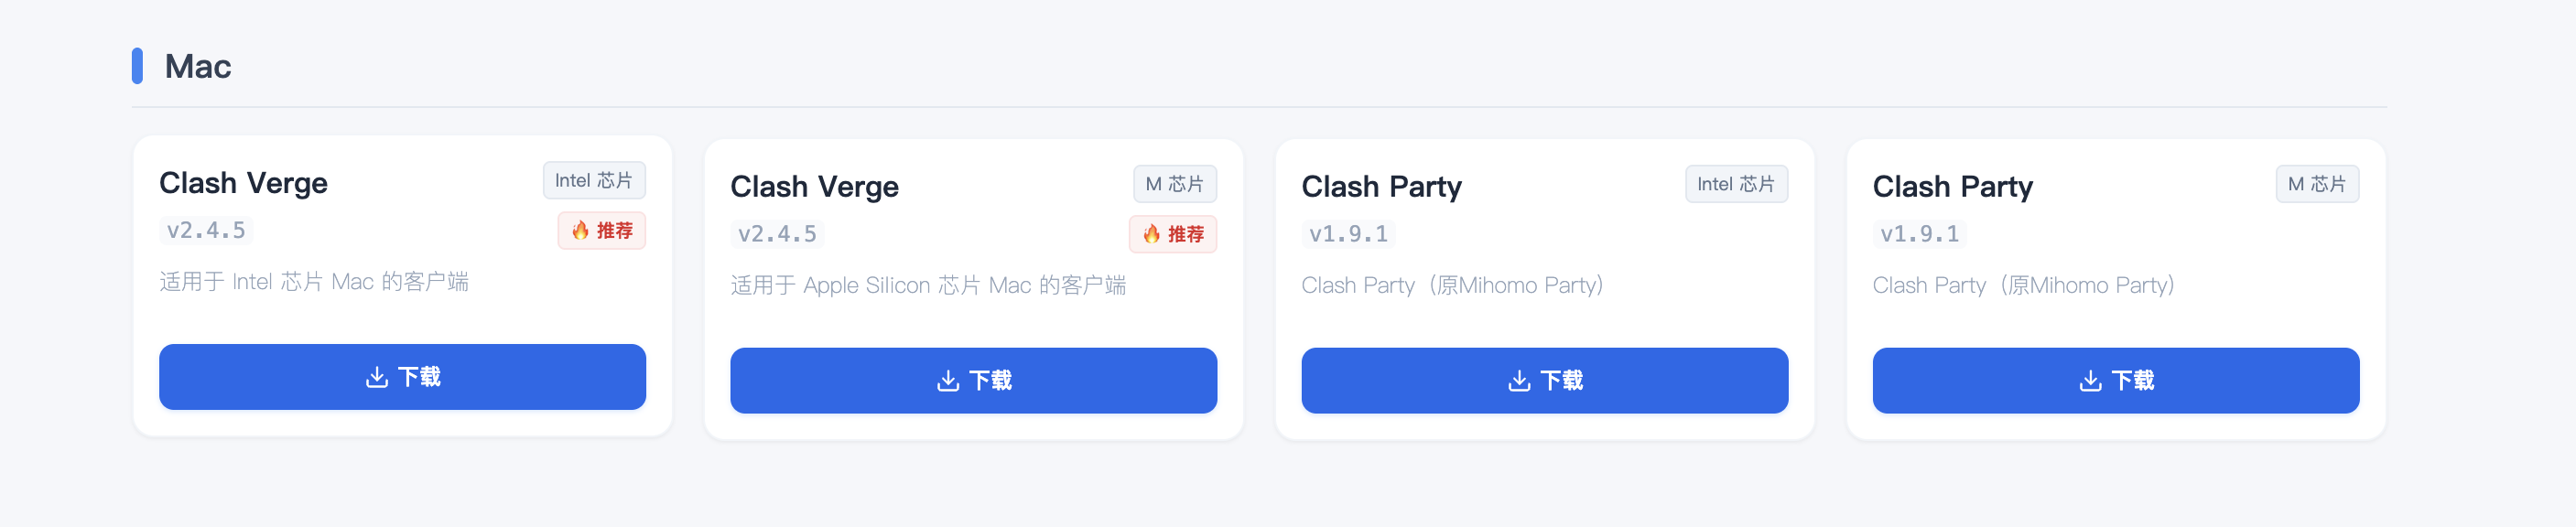Viewport: 2576px width, 527px height.
Task: Click the v2.4.5 version label on Intel Clash Verge
Action: [x=206, y=231]
